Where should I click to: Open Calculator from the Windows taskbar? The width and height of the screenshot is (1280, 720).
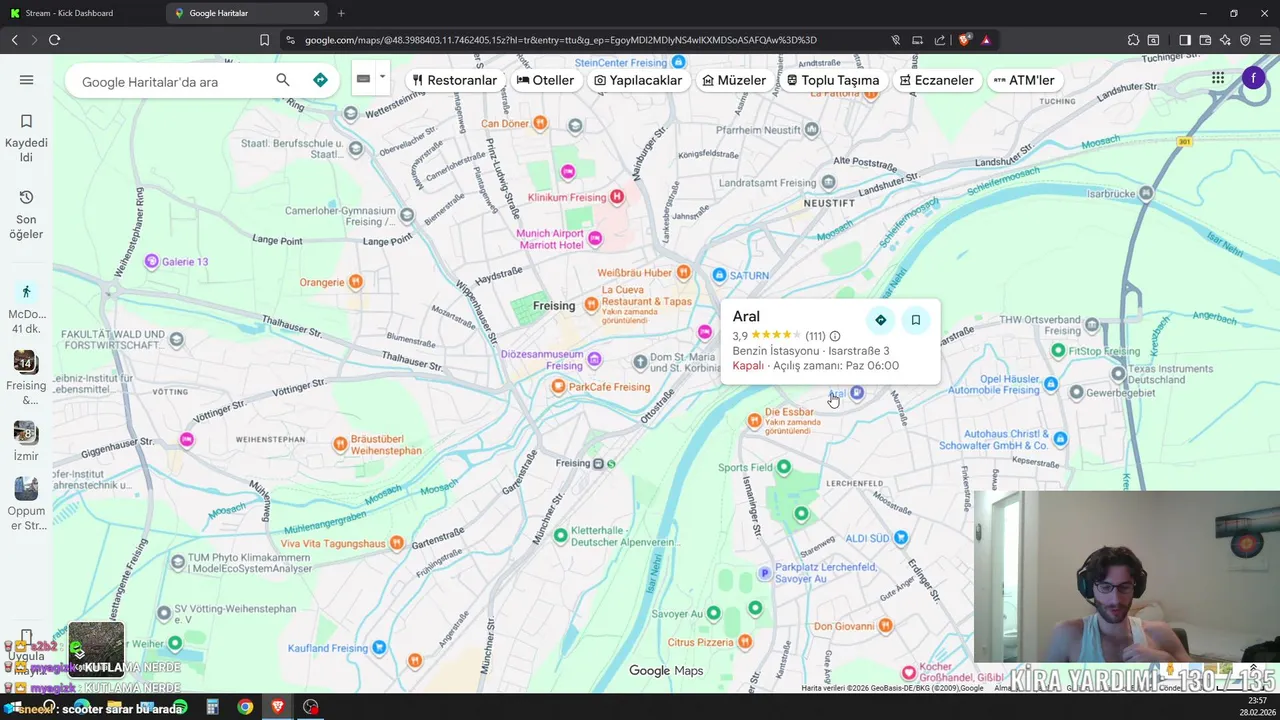click(x=212, y=707)
